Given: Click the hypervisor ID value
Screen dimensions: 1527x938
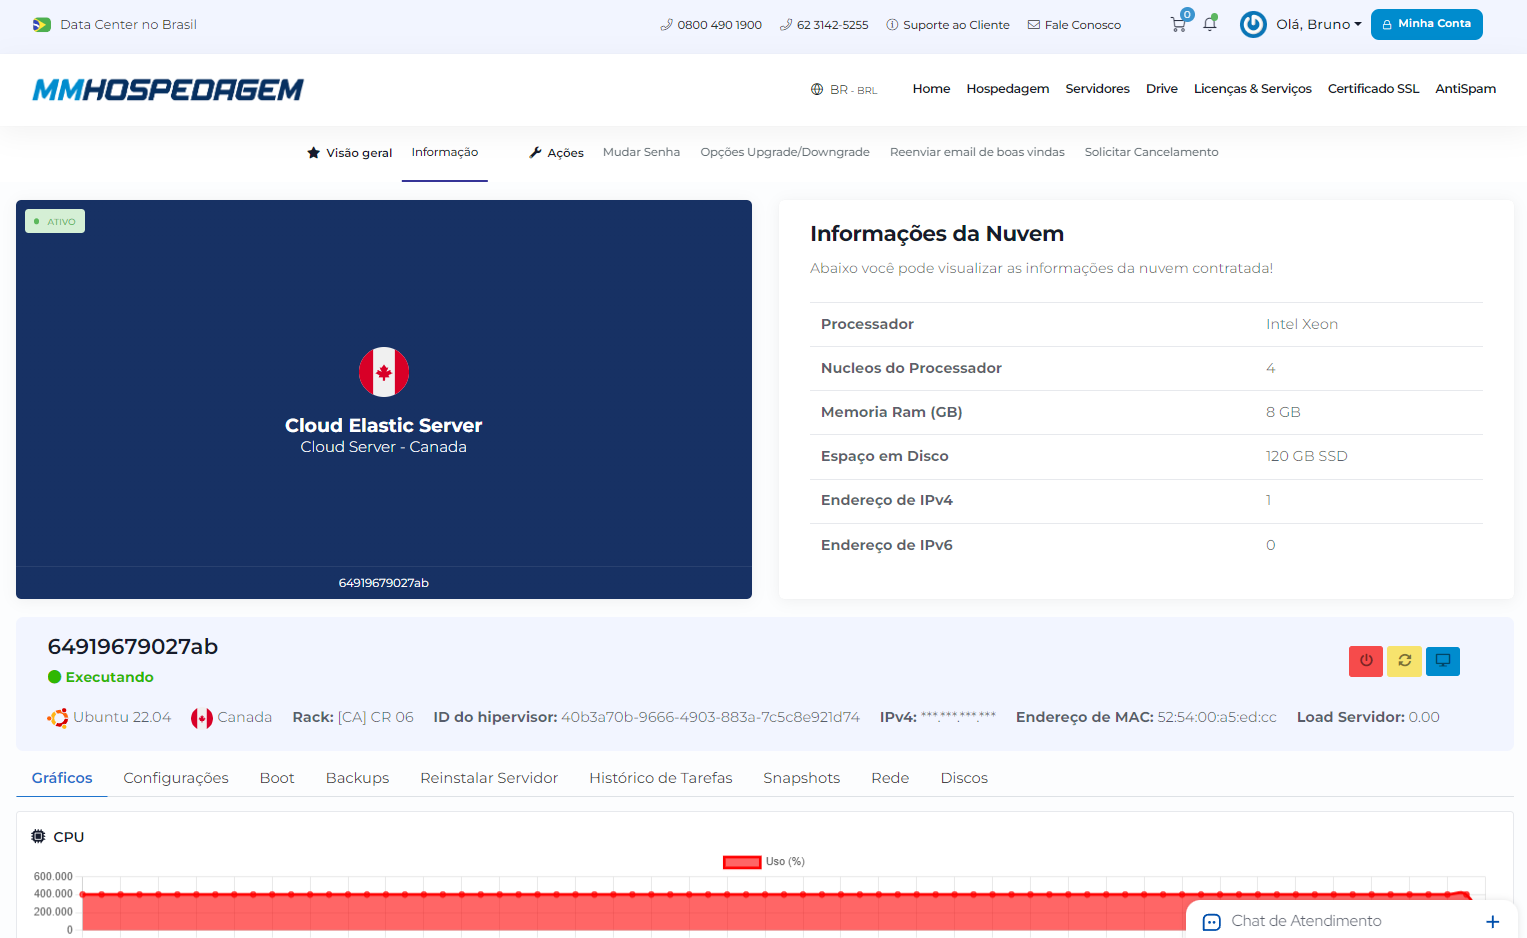Looking at the screenshot, I should point(710,717).
